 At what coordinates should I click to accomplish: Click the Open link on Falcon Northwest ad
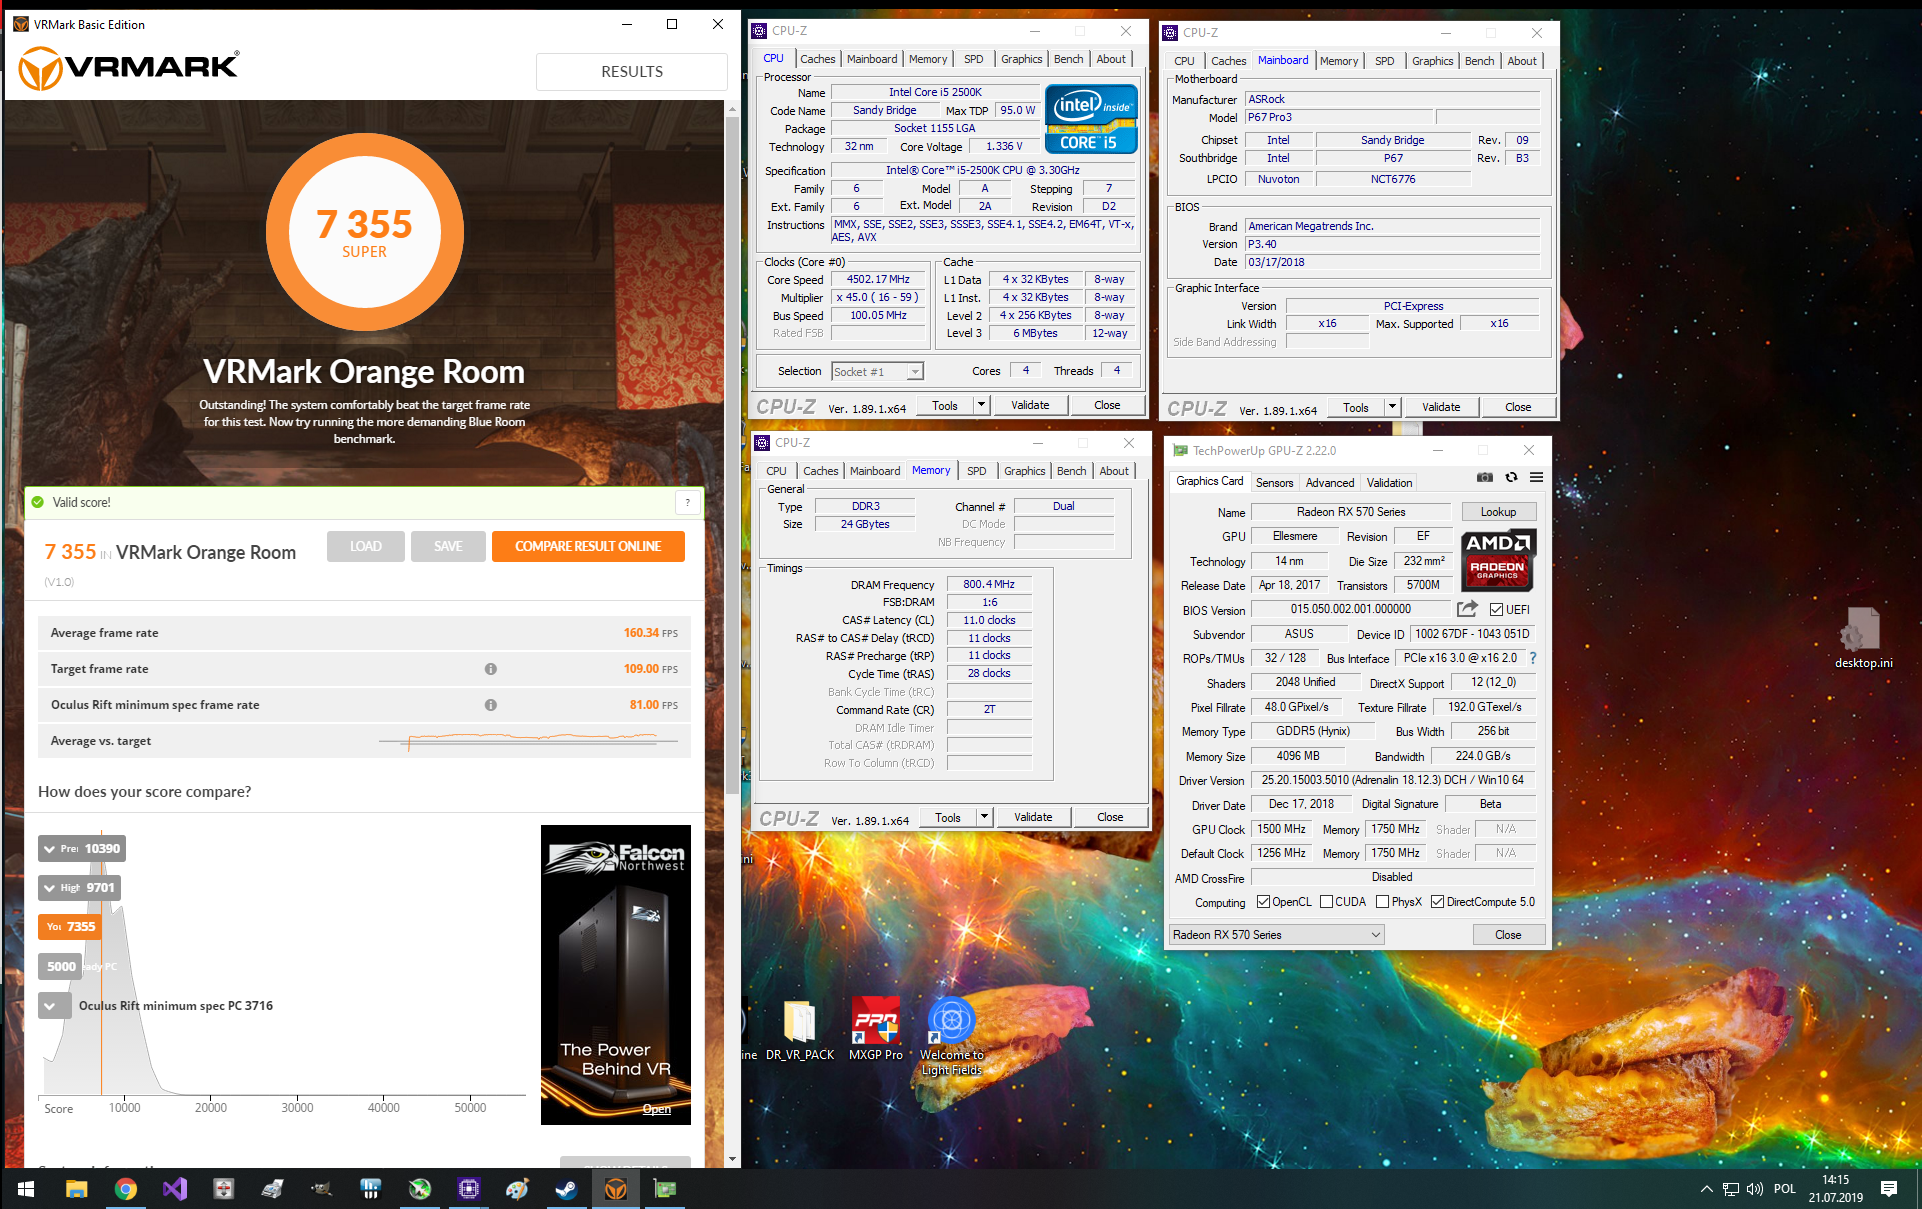click(656, 1109)
